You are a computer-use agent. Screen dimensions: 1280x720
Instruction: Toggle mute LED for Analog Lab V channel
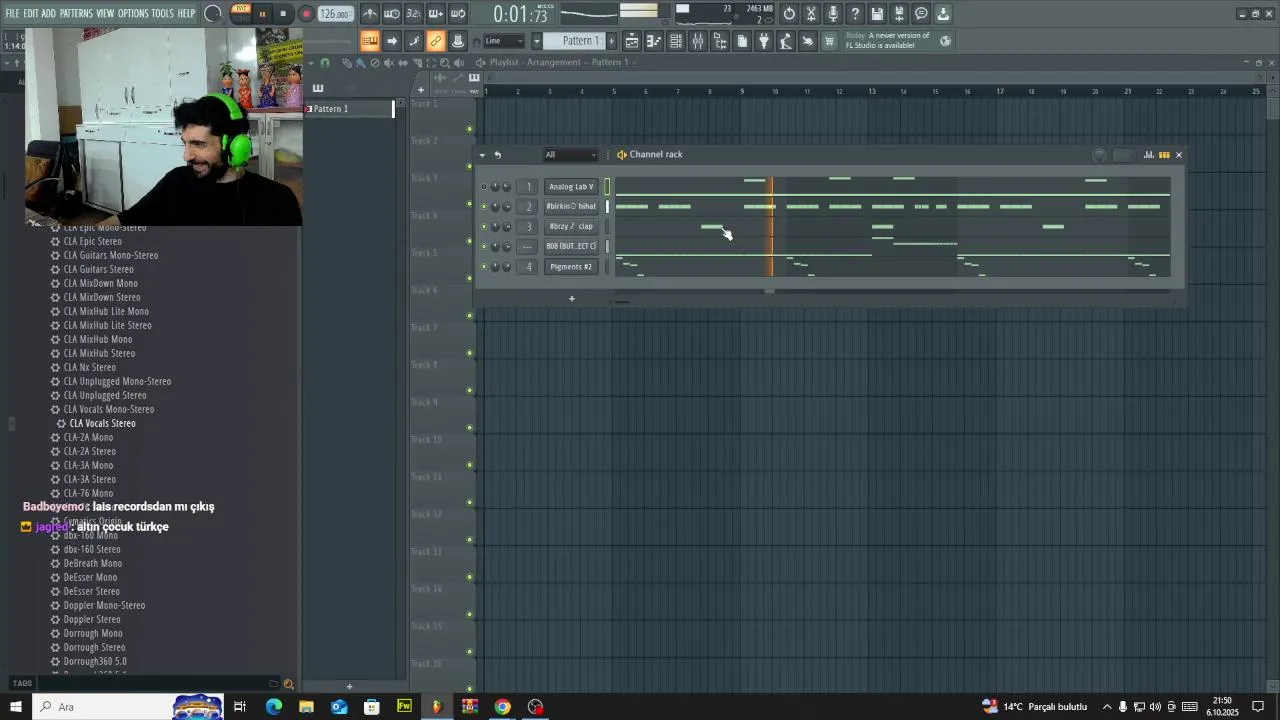coord(484,187)
